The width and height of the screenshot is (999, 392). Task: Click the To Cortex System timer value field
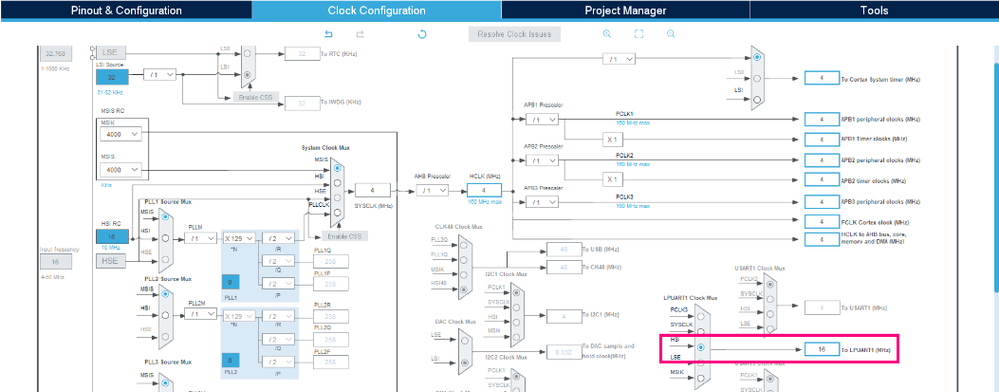(x=822, y=78)
